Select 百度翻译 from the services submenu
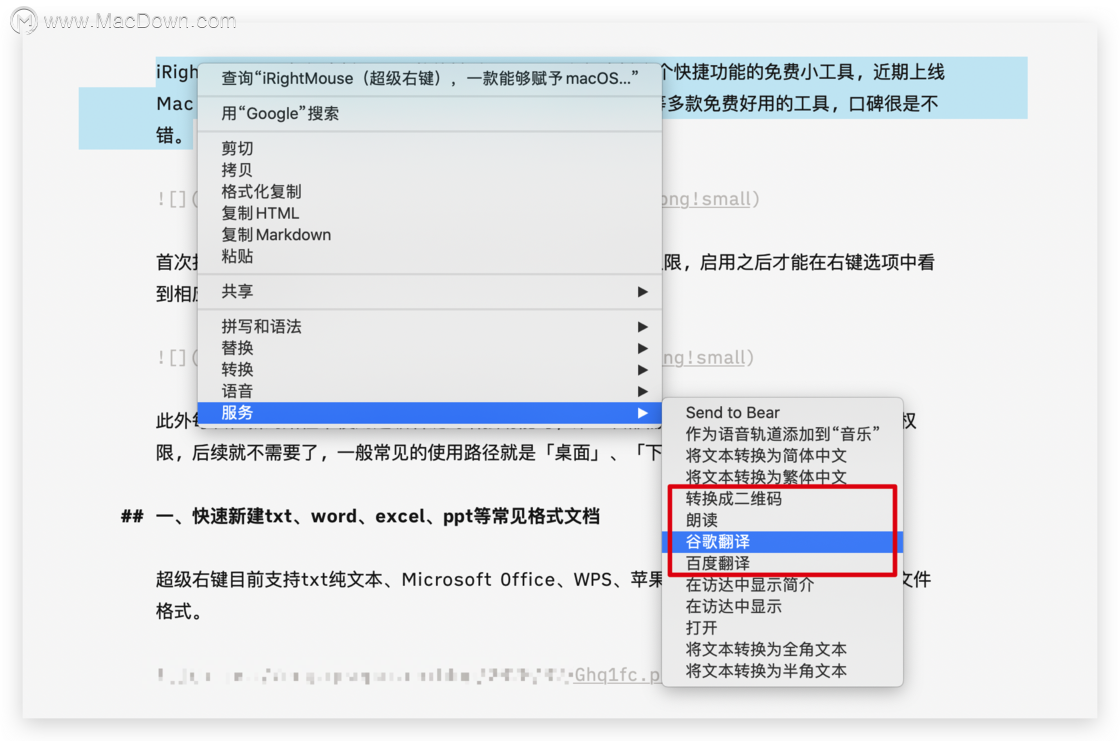 tap(782, 563)
